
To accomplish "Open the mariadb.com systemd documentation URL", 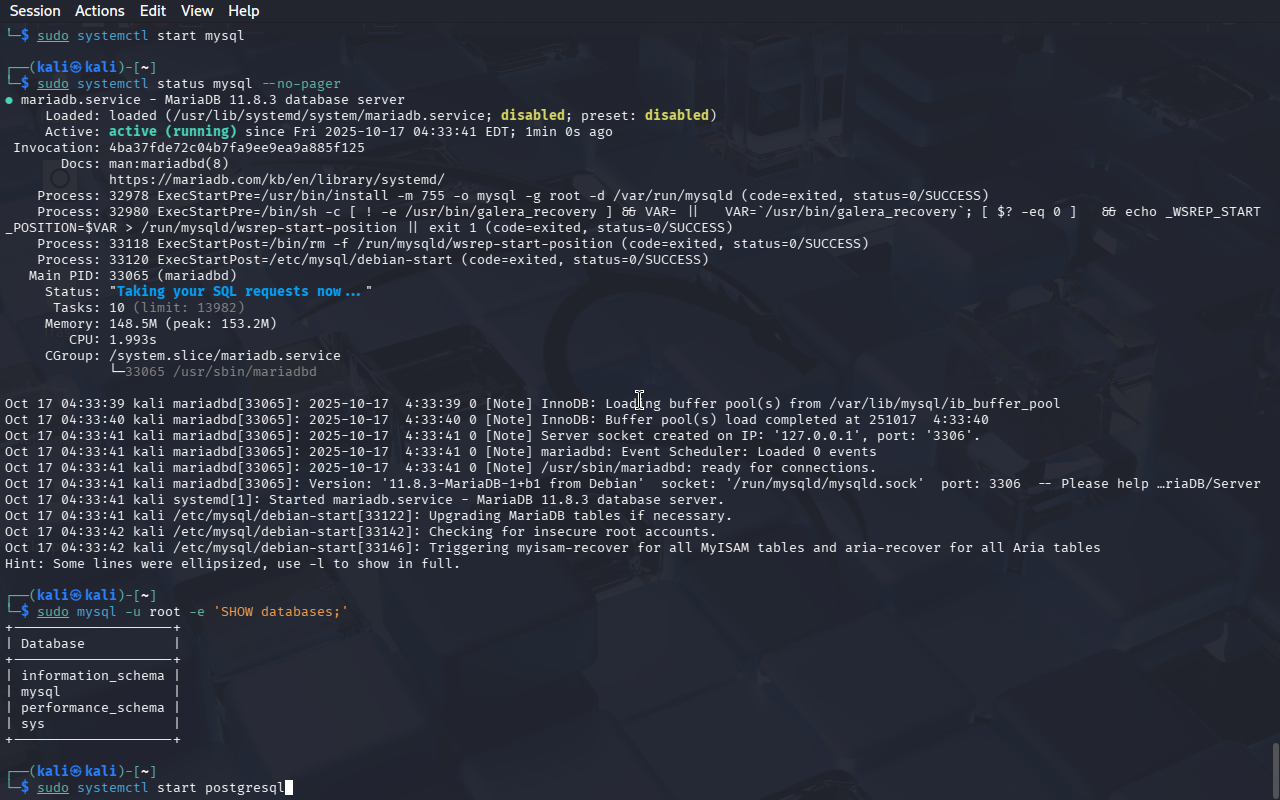I will (x=276, y=180).
